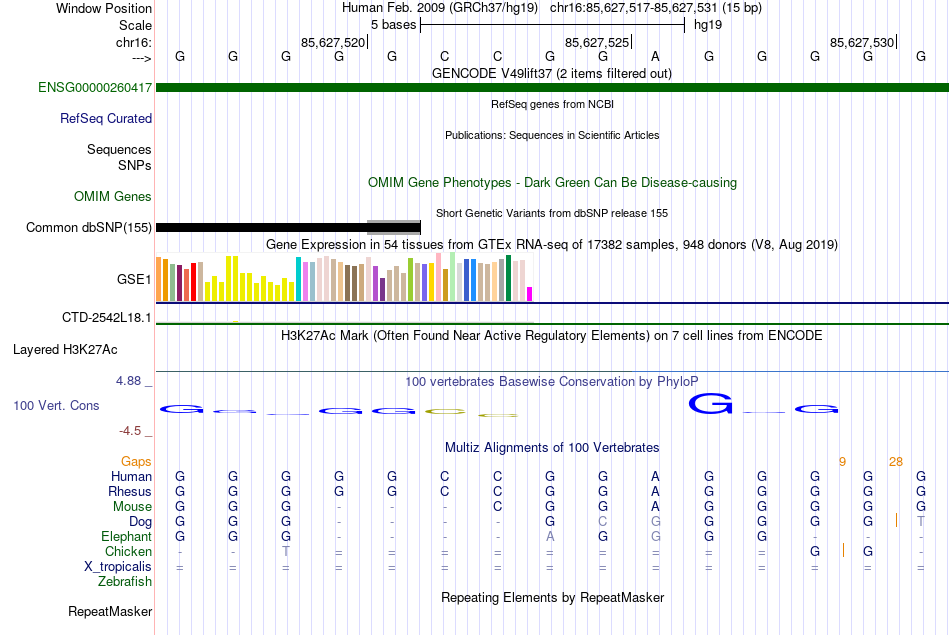950x635 pixels.
Task: Open 'Basewise Conservation by PhyloP' title
Action: (551, 381)
